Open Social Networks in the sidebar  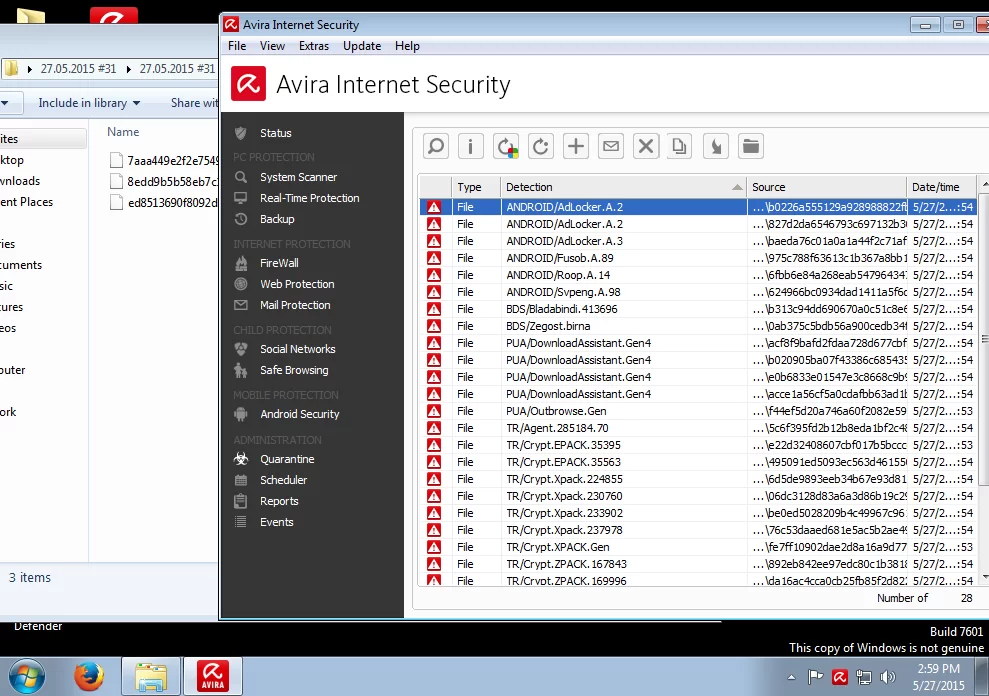298,349
